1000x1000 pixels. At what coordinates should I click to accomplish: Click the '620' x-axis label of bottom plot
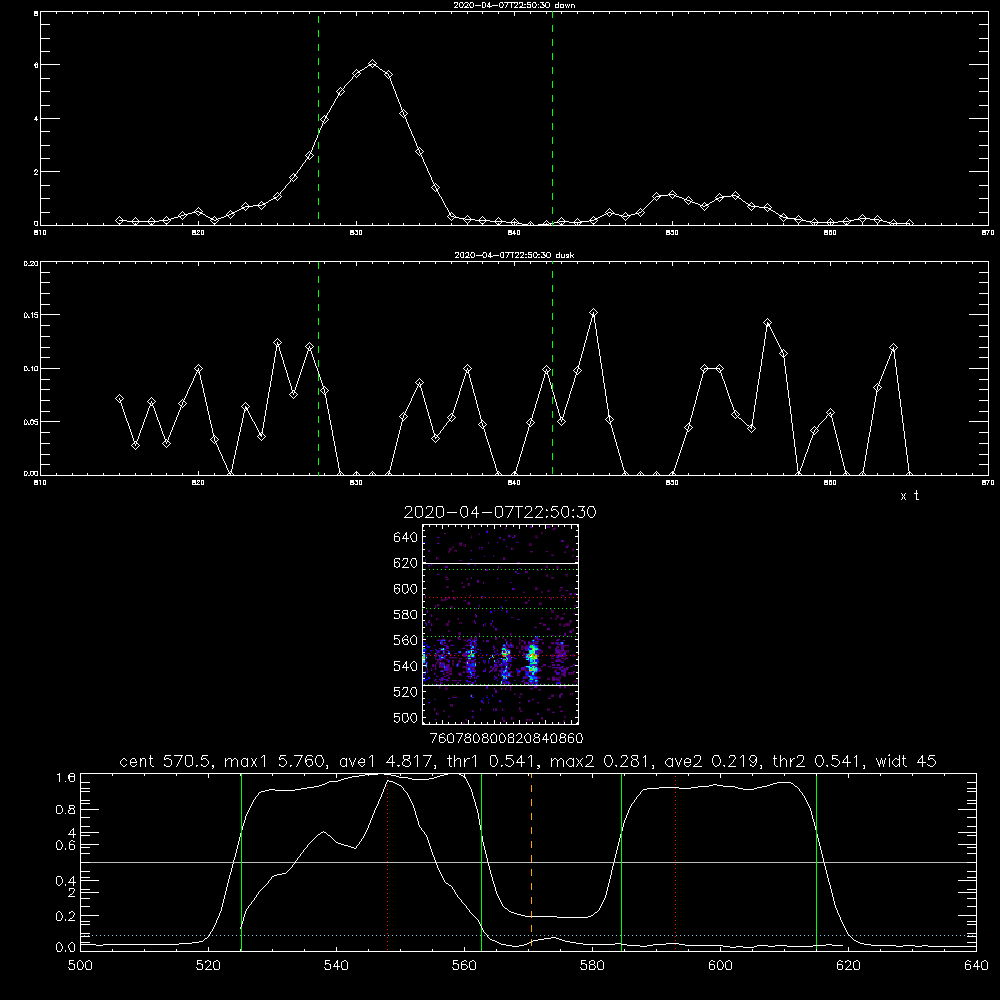848,966
